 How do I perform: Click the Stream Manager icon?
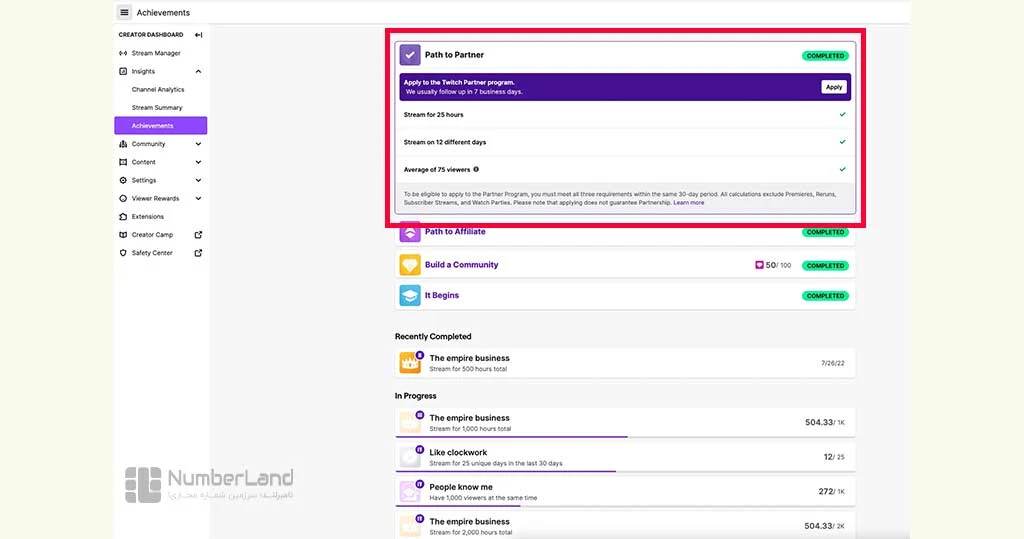click(123, 53)
